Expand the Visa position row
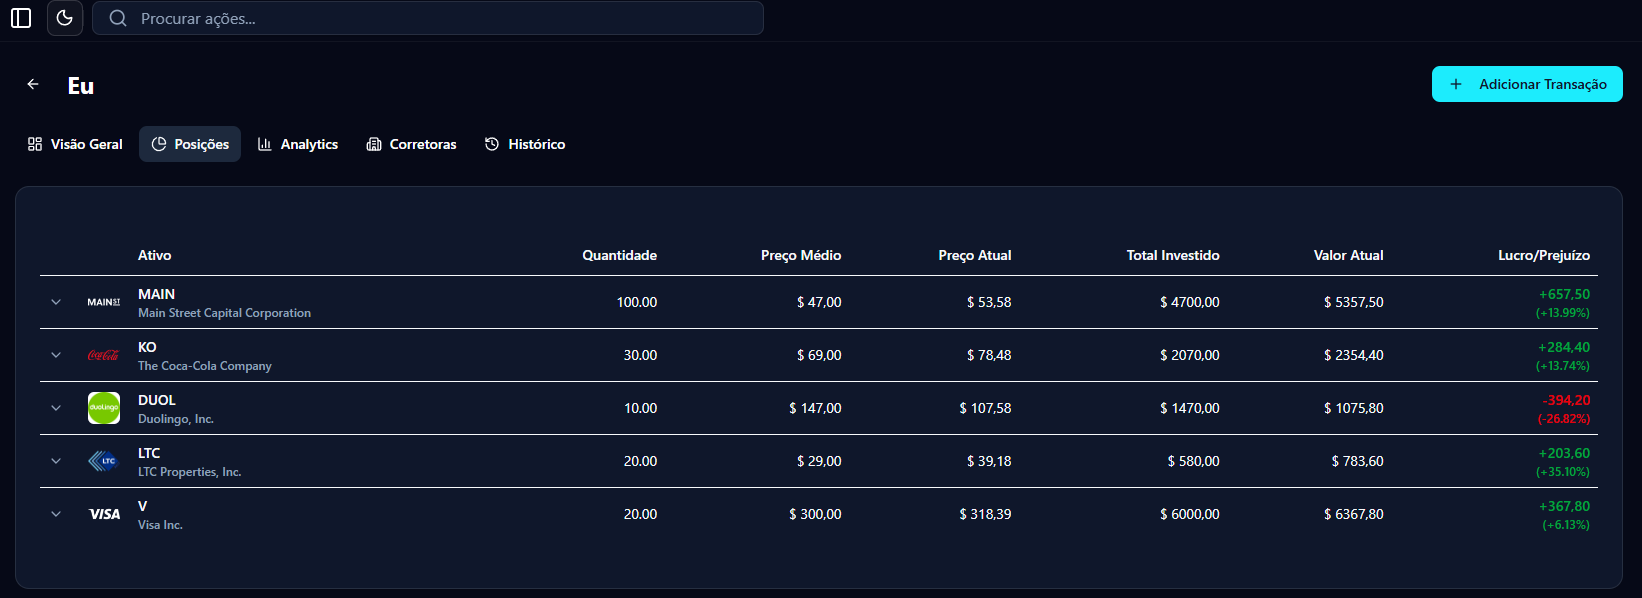The height and width of the screenshot is (598, 1642). click(56, 514)
